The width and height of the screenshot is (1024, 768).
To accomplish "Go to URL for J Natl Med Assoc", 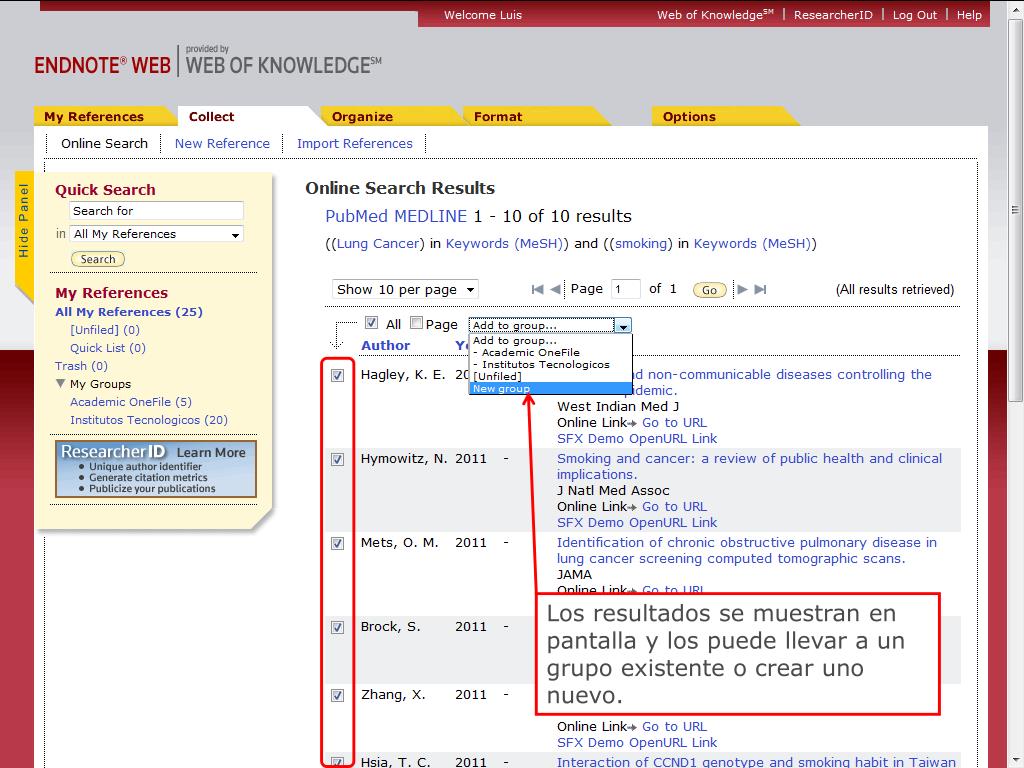I will [x=674, y=507].
